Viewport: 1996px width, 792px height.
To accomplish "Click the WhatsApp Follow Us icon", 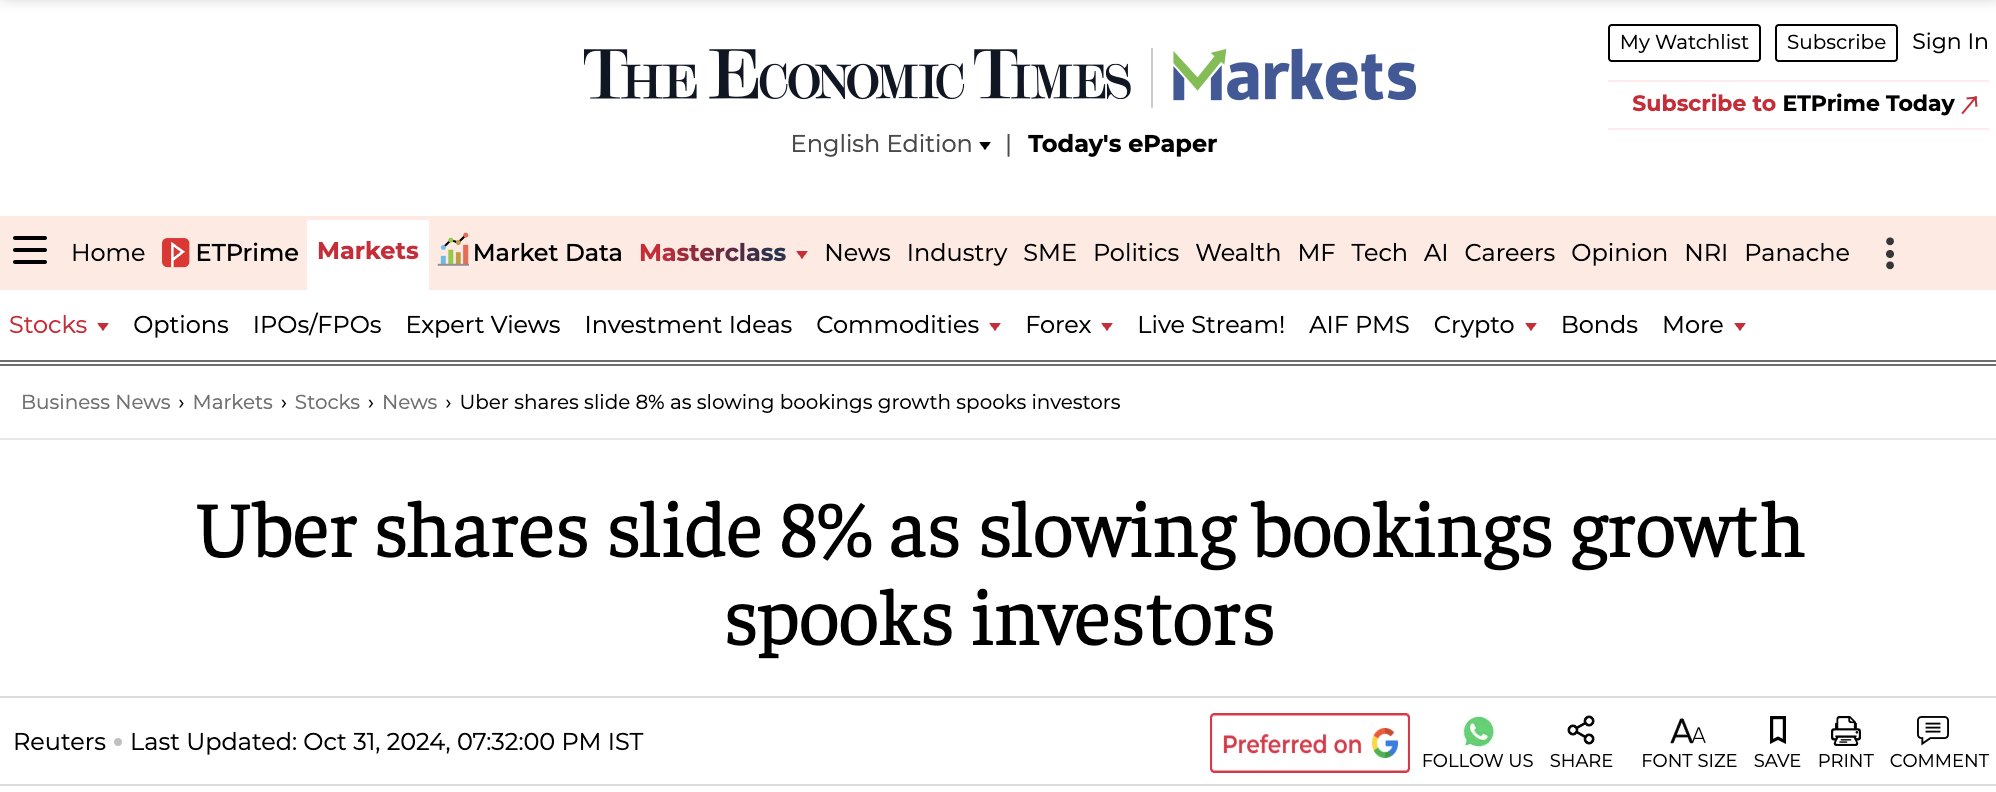I will [1478, 731].
